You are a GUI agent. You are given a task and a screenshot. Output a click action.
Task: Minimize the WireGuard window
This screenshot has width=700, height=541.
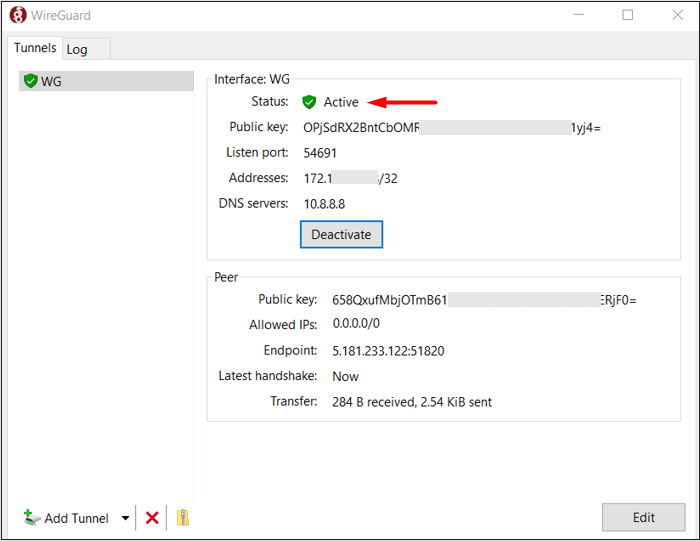click(x=579, y=15)
